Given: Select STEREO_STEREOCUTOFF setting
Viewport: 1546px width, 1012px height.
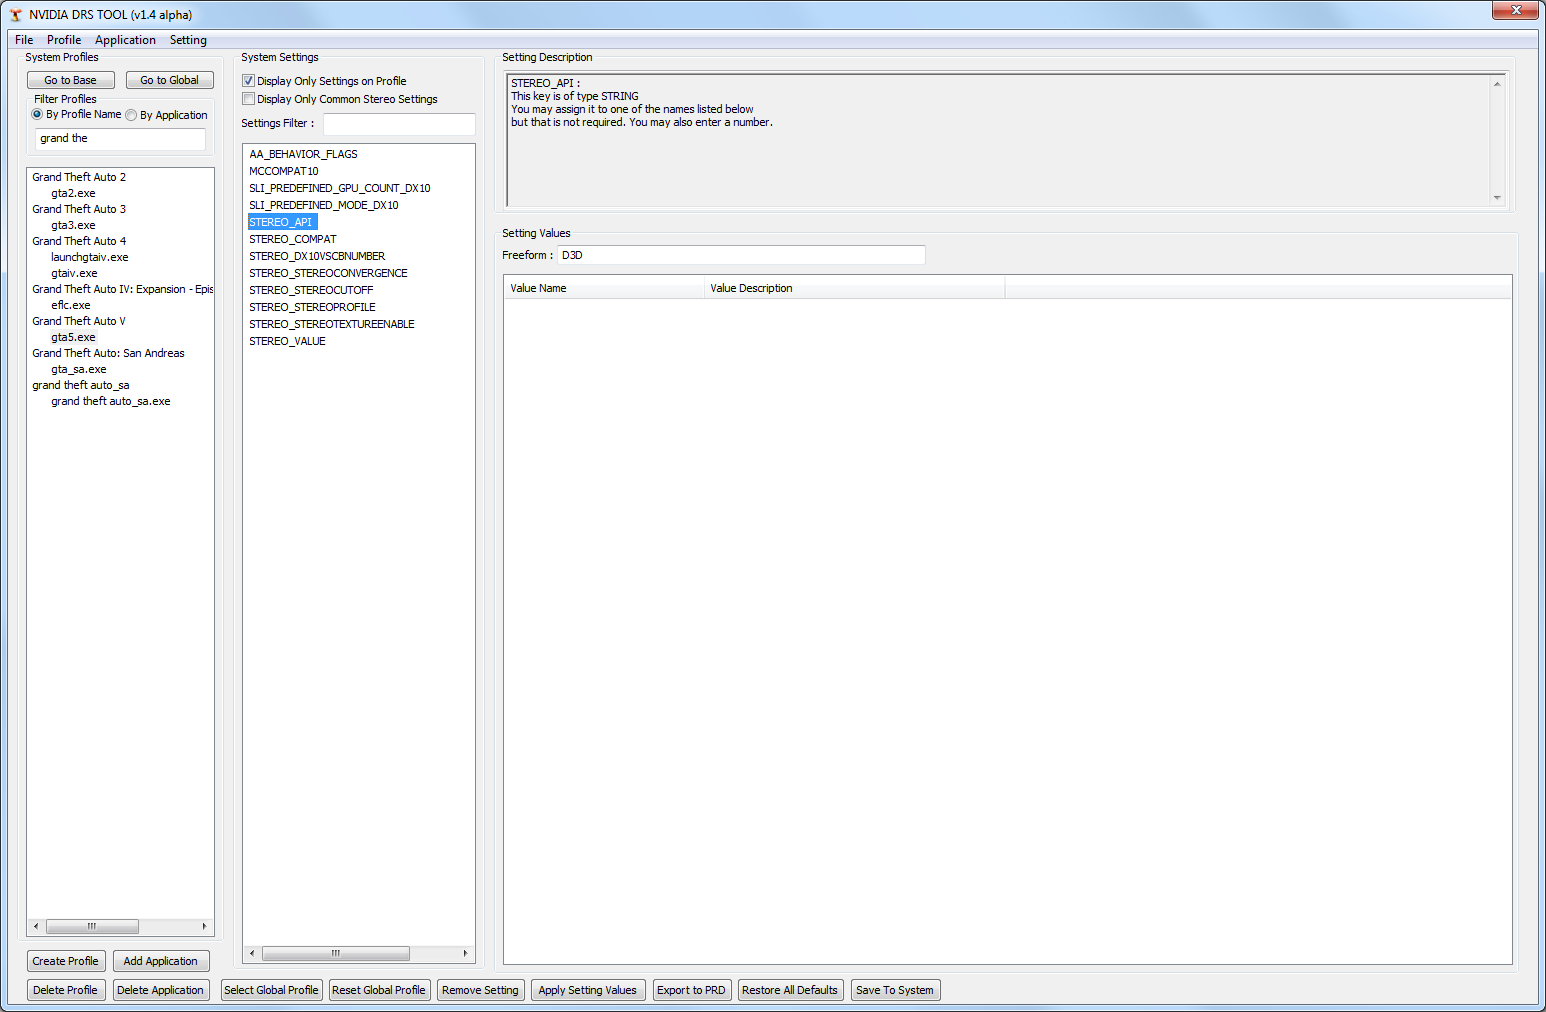Looking at the screenshot, I should click(311, 290).
